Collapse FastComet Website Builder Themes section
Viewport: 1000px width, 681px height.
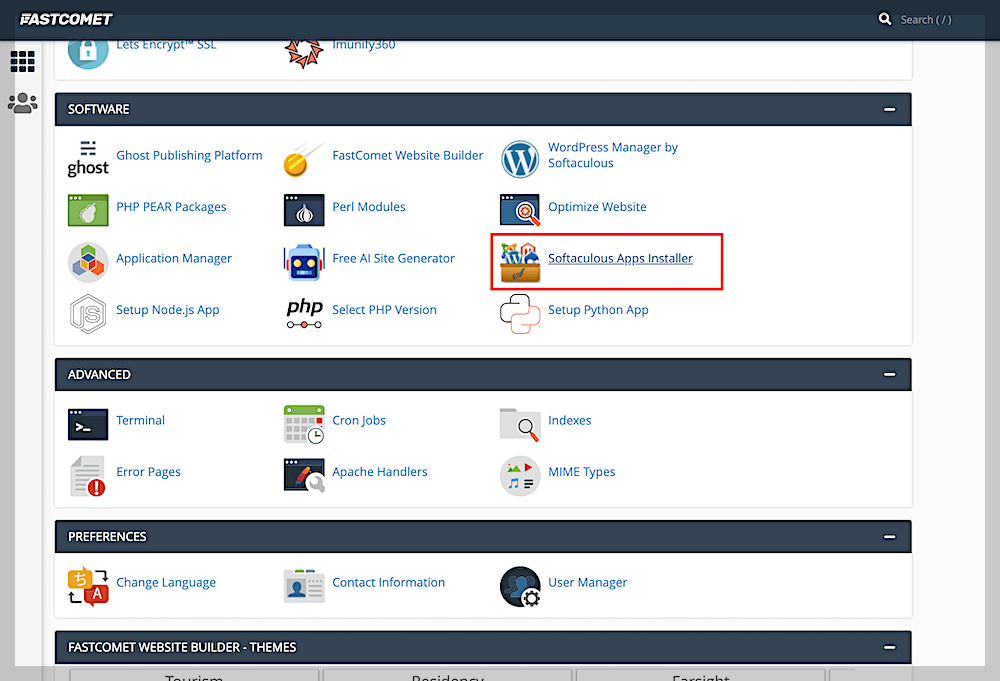tap(889, 647)
